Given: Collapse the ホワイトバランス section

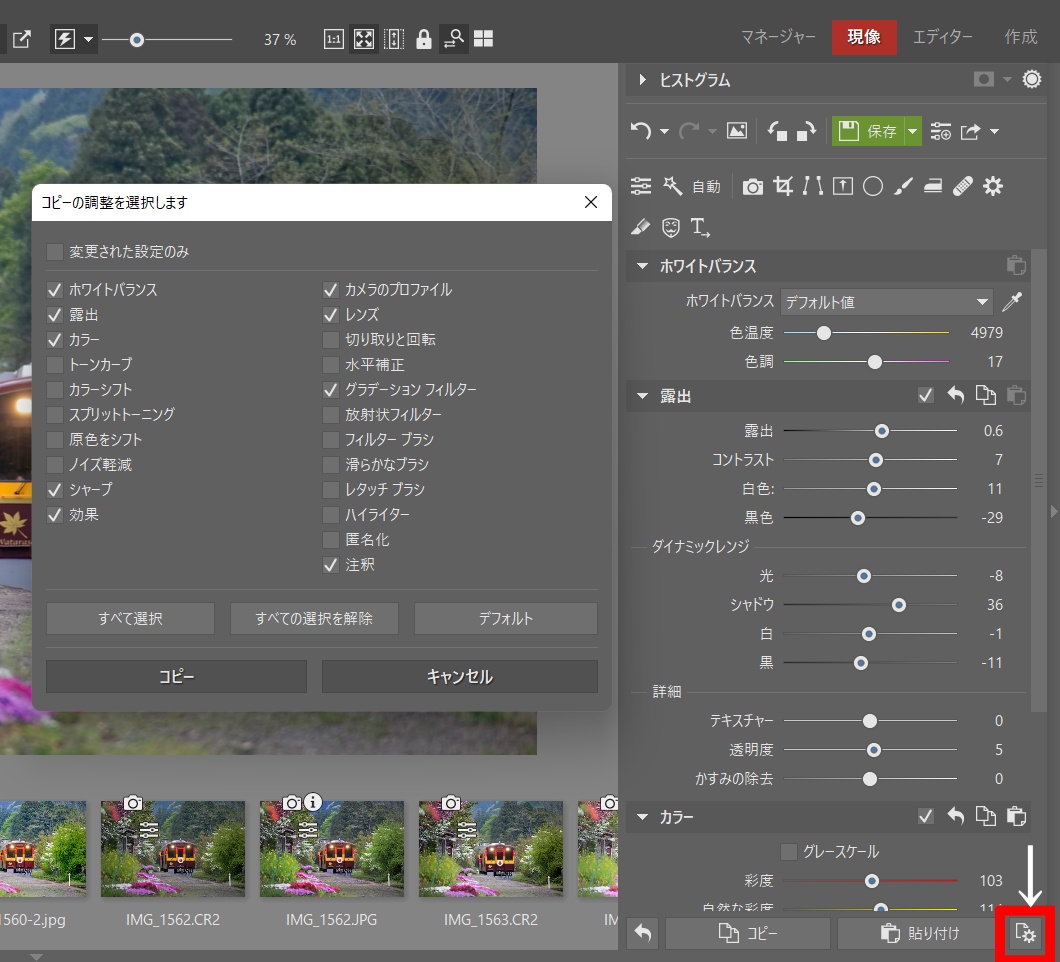Looking at the screenshot, I should point(642,266).
